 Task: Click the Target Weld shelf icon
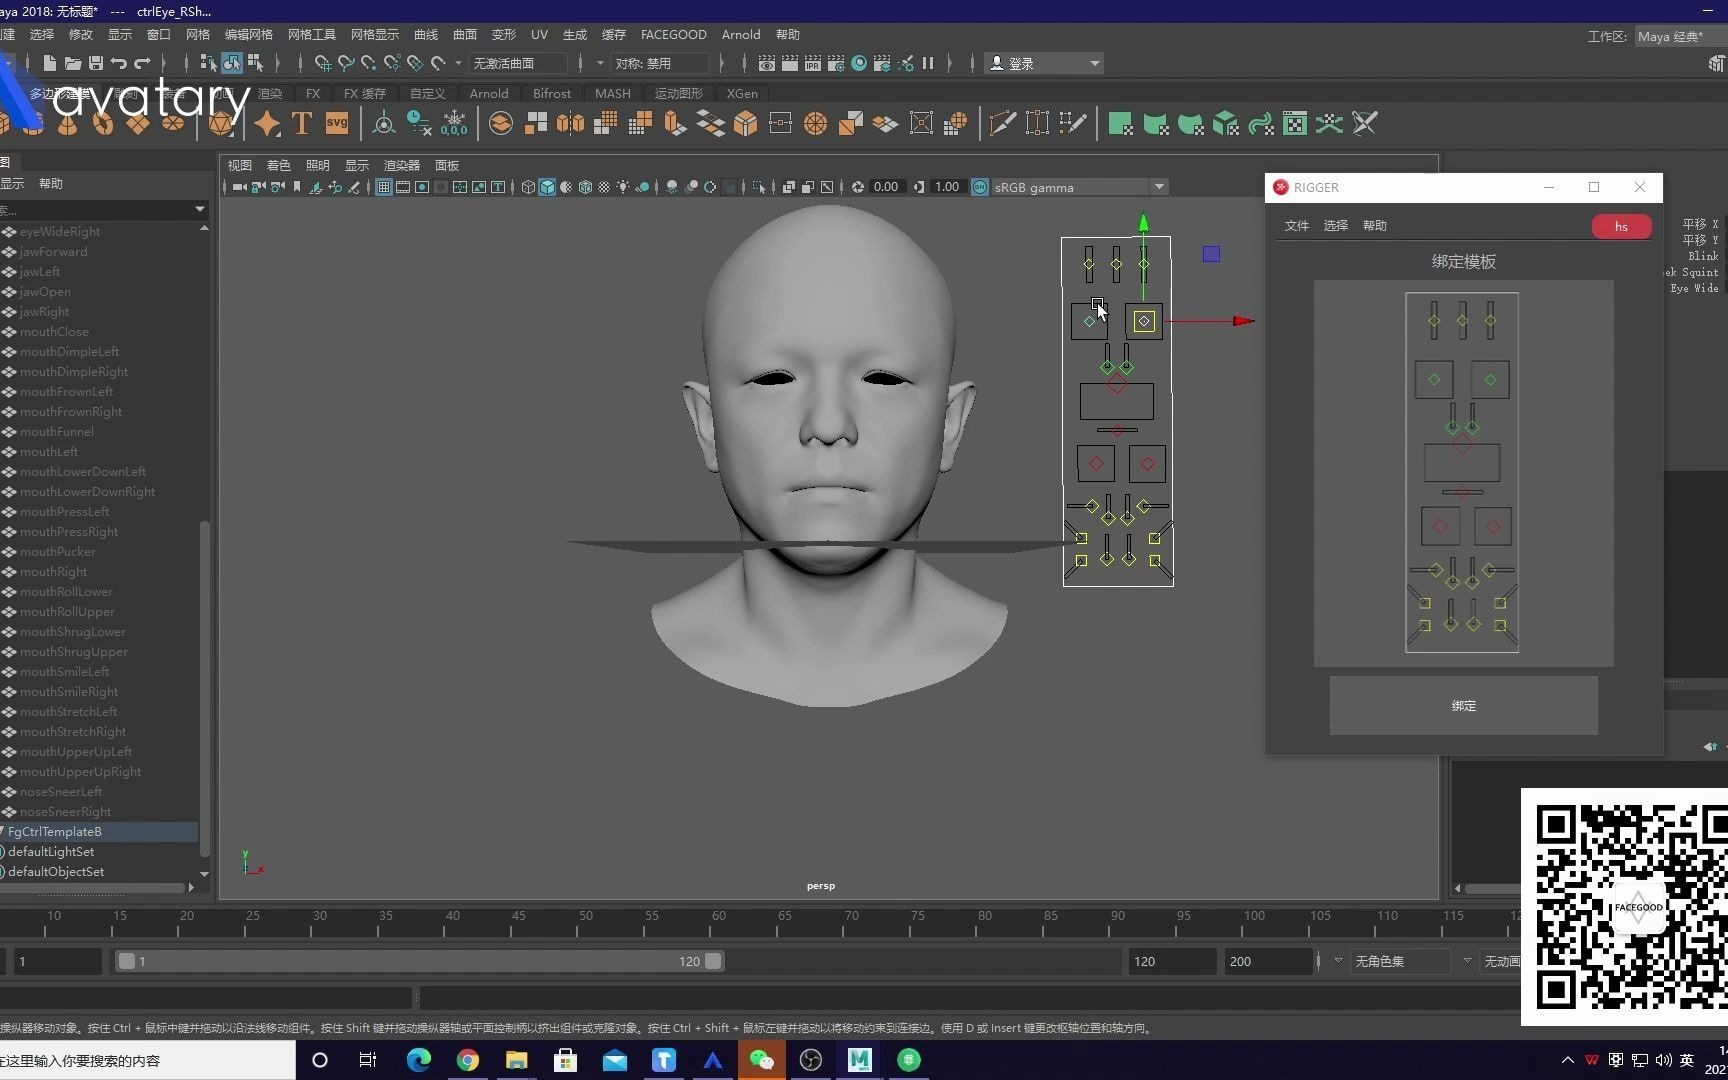1037,124
